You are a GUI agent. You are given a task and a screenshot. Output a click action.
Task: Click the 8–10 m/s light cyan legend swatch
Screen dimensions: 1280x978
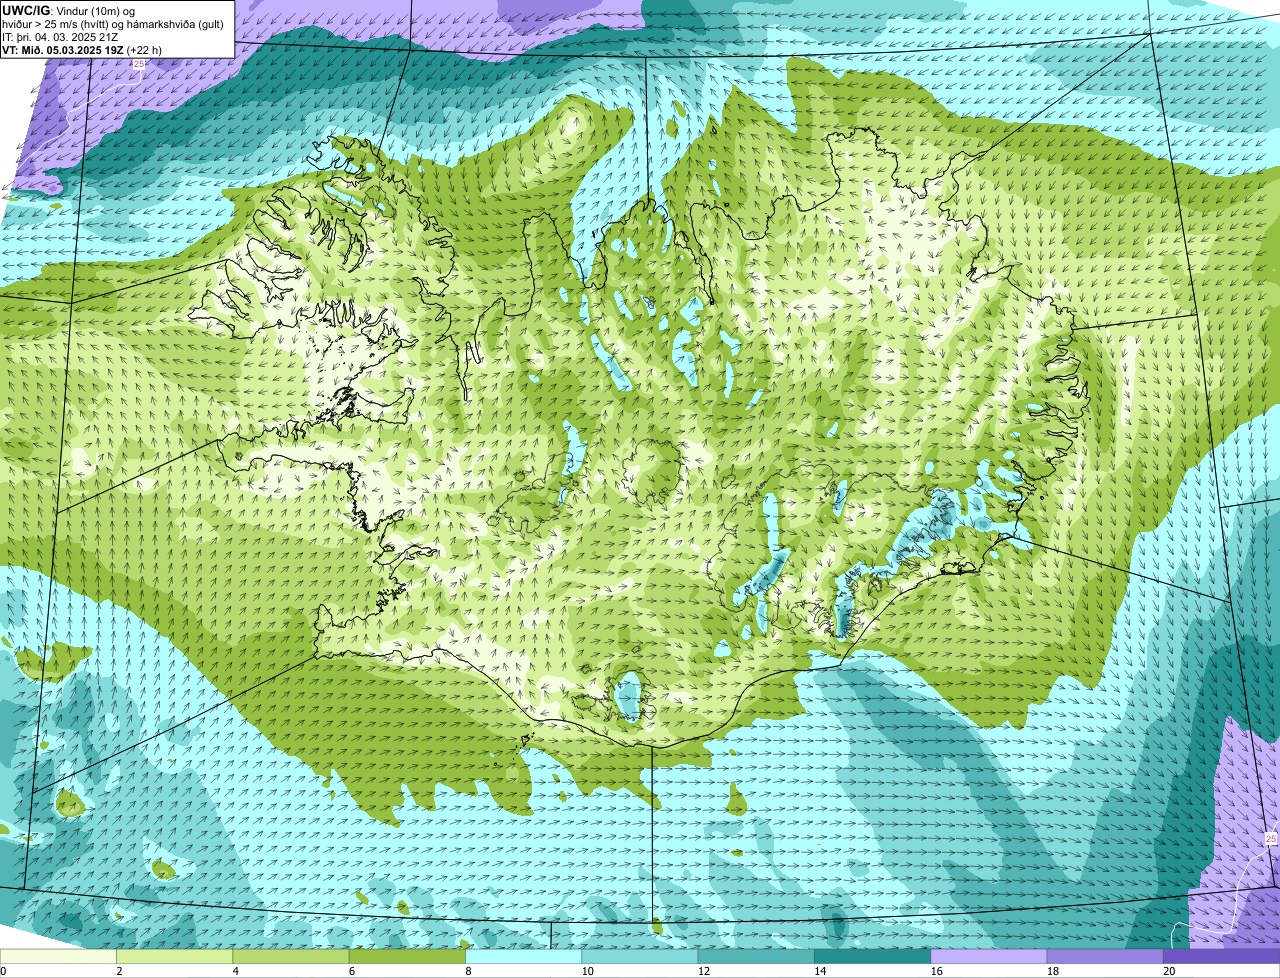[x=524, y=957]
